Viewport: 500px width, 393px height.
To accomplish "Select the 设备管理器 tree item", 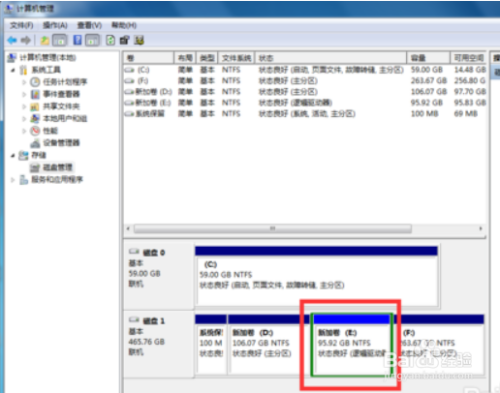I will [x=61, y=143].
